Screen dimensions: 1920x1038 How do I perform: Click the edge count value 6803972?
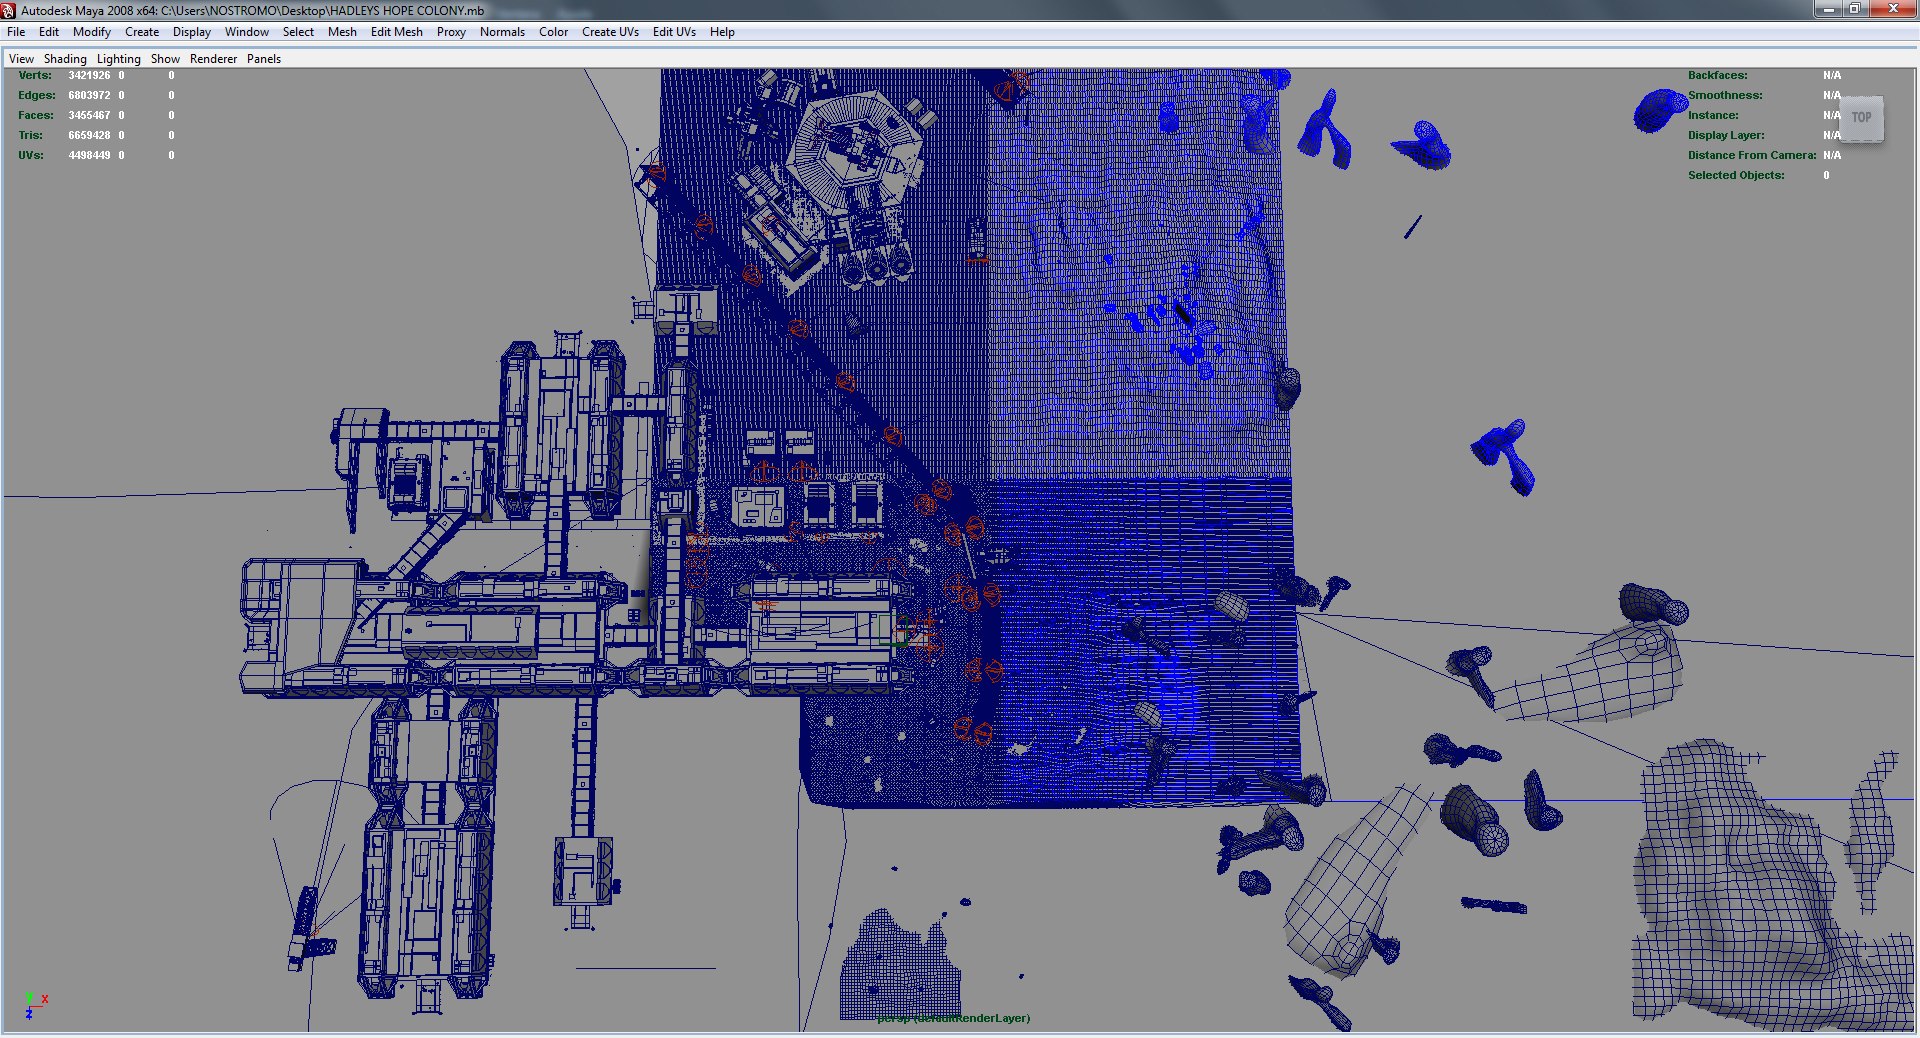tap(89, 95)
